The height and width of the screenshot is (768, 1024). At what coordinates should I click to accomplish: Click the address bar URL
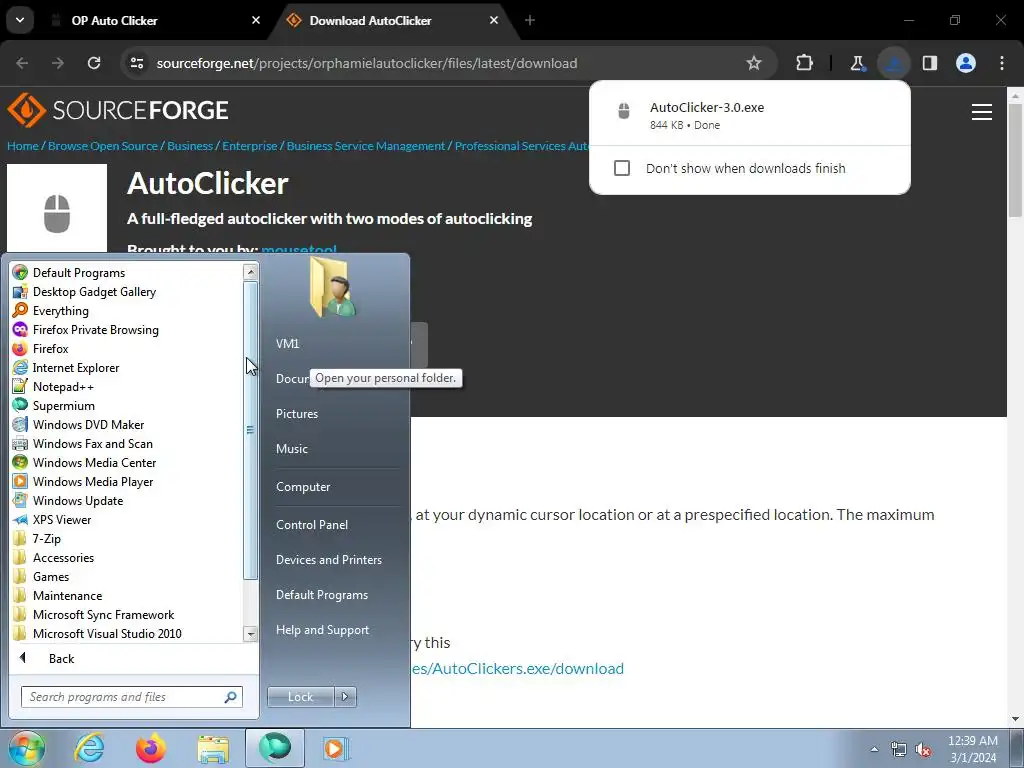366,63
